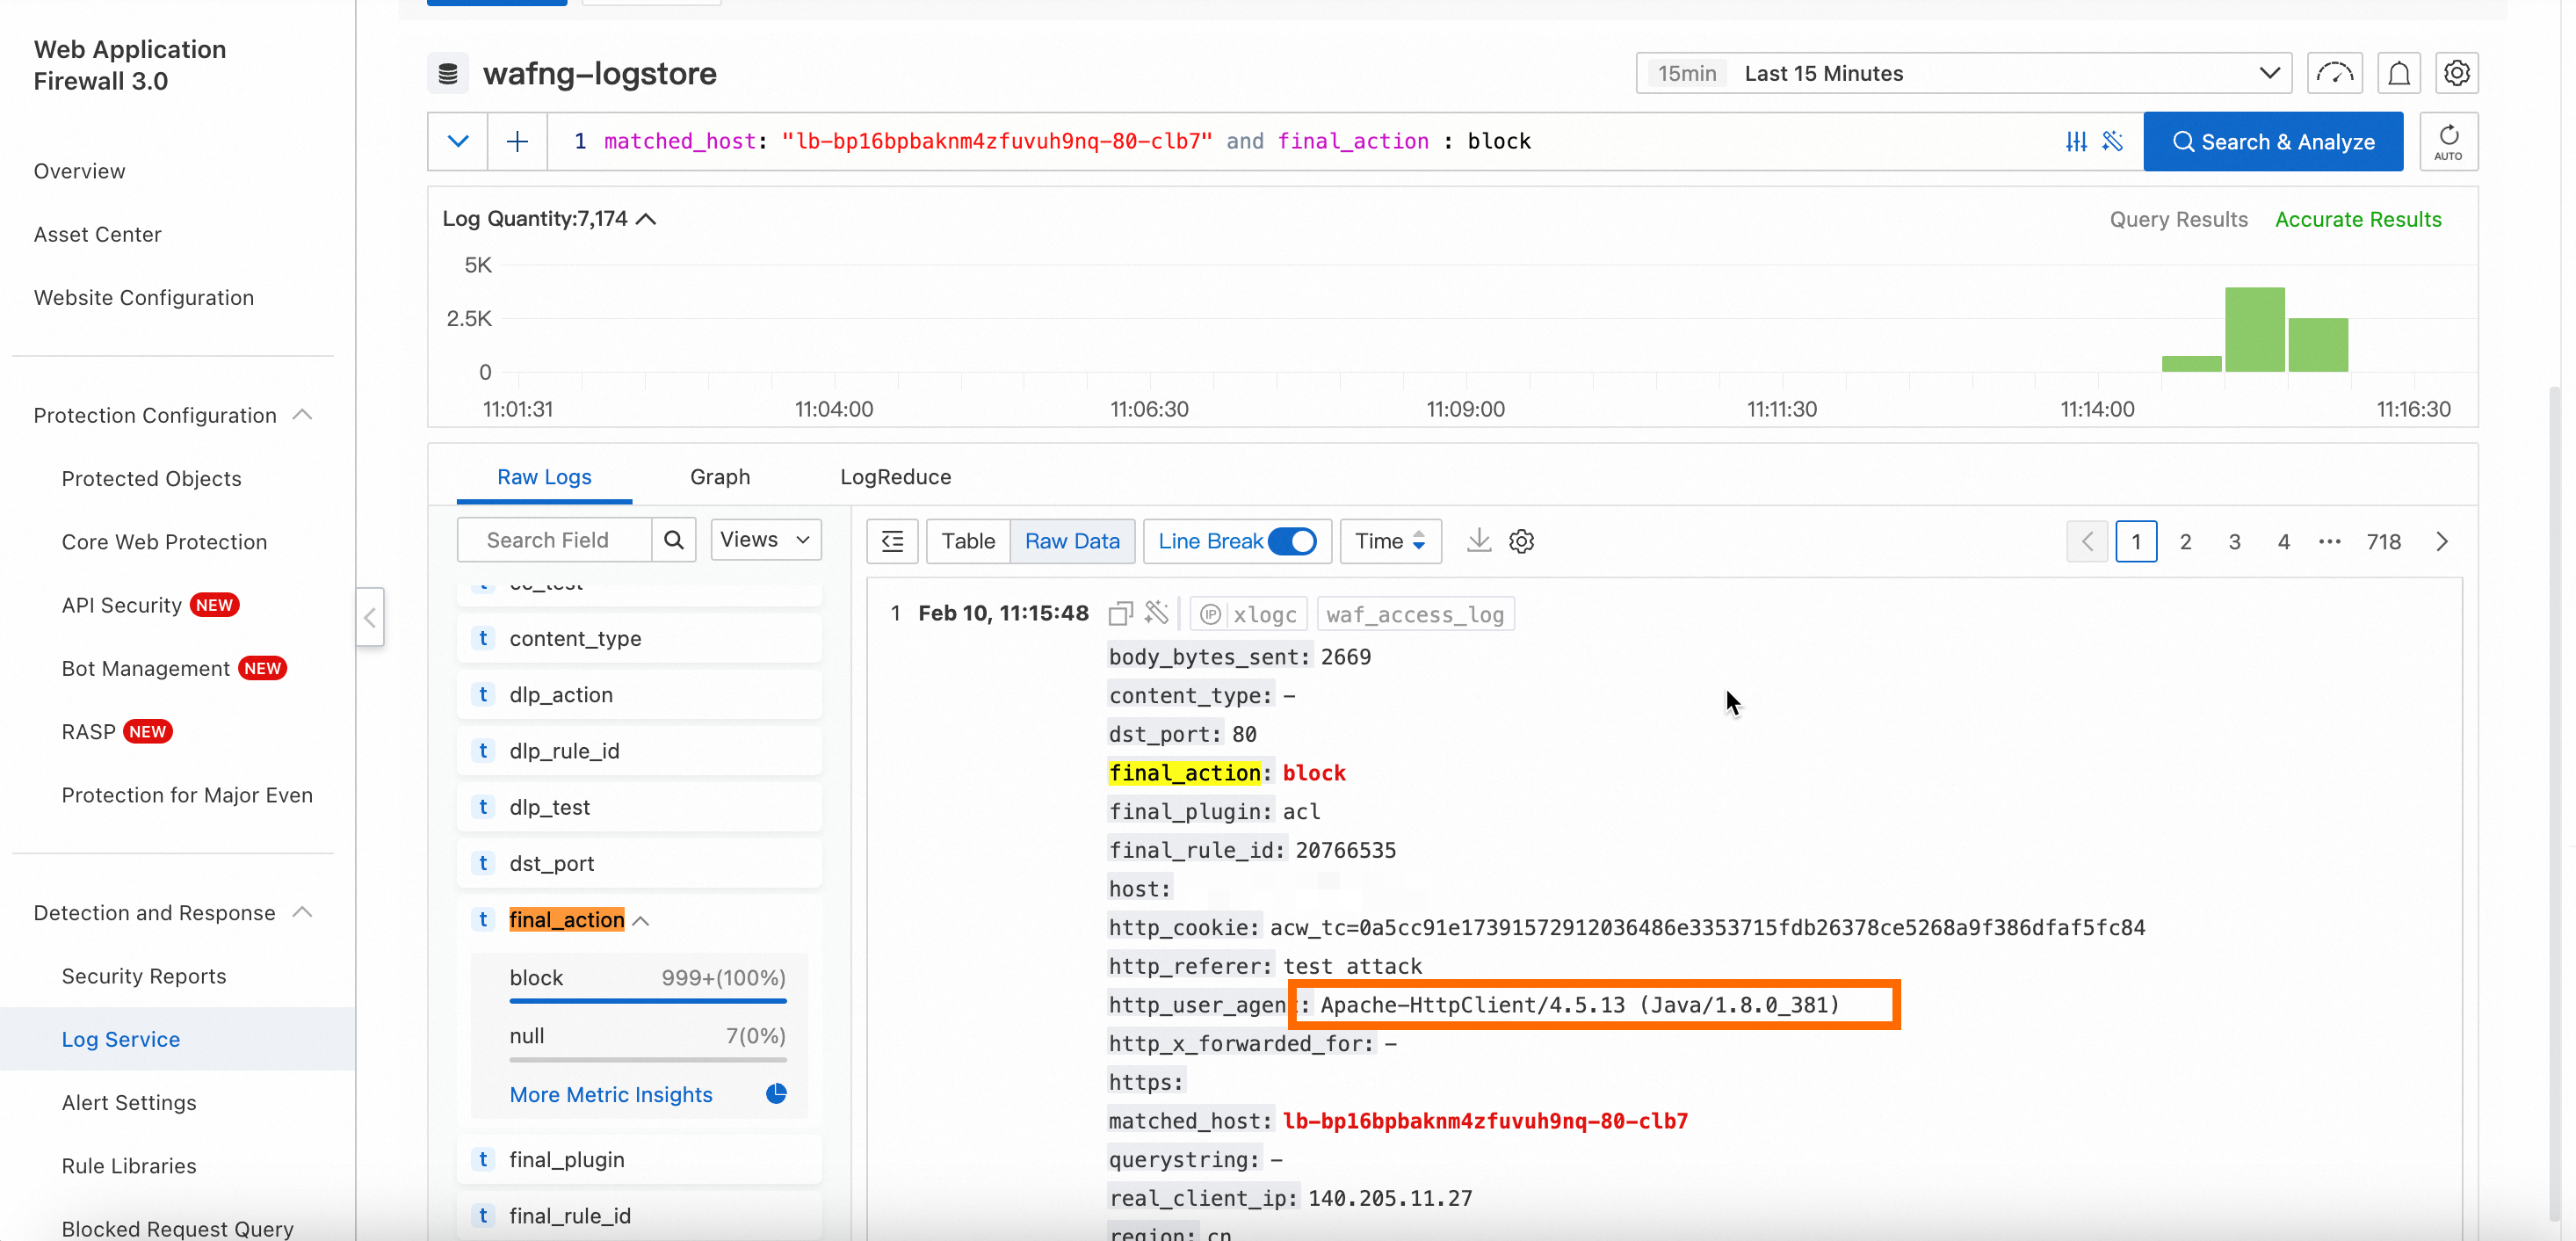Click the copy icon on the log entry
The height and width of the screenshot is (1241, 2576).
tap(1120, 614)
